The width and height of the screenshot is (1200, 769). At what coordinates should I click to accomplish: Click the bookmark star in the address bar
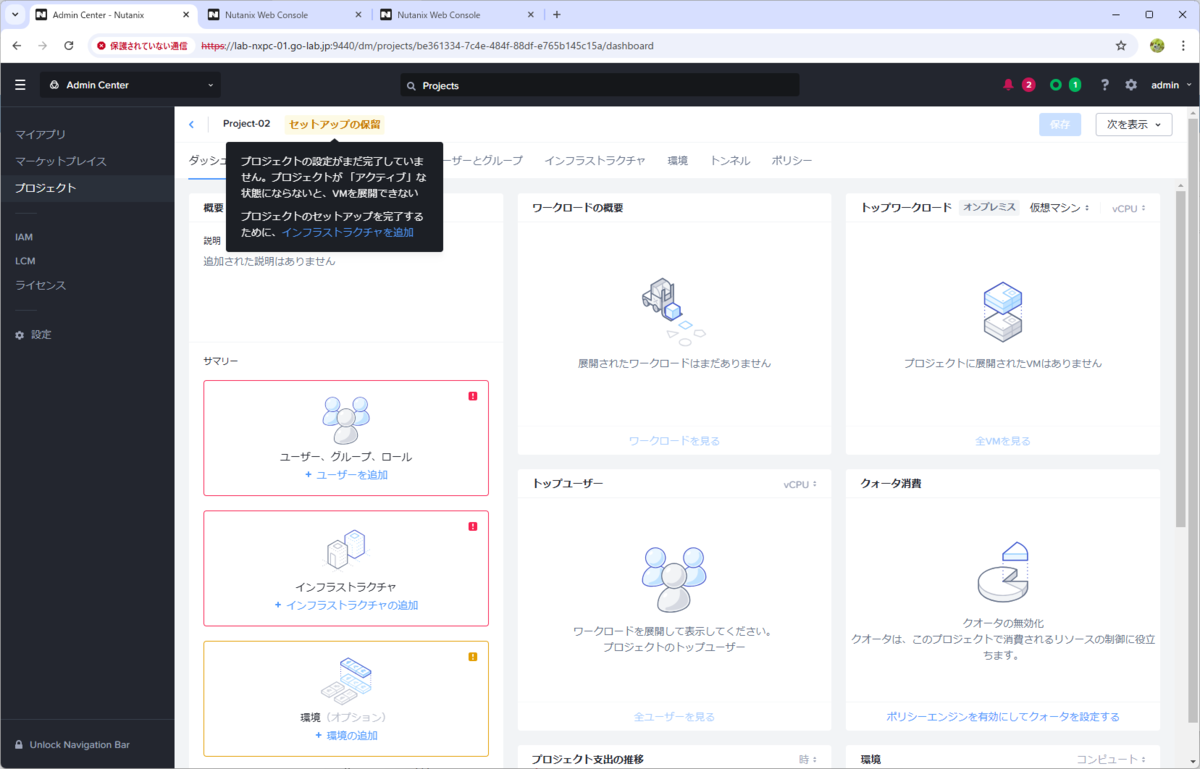click(x=1122, y=45)
